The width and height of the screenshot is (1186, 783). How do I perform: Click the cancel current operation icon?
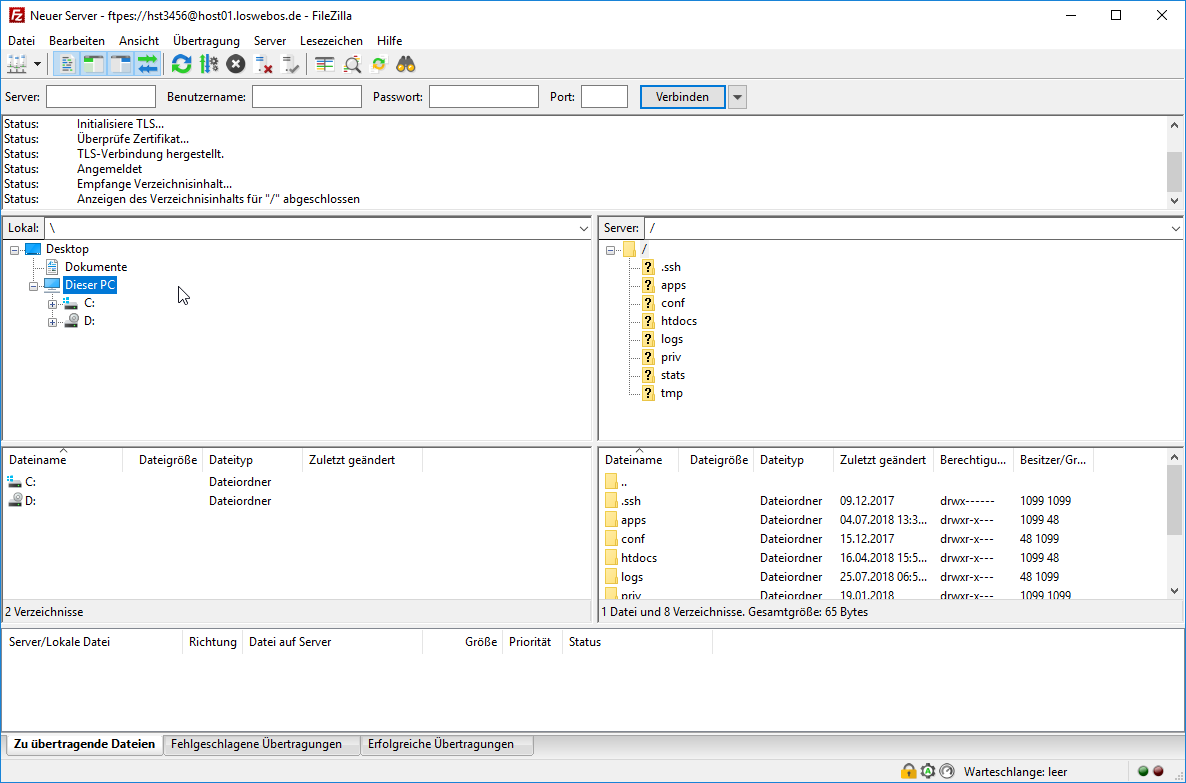coord(235,64)
